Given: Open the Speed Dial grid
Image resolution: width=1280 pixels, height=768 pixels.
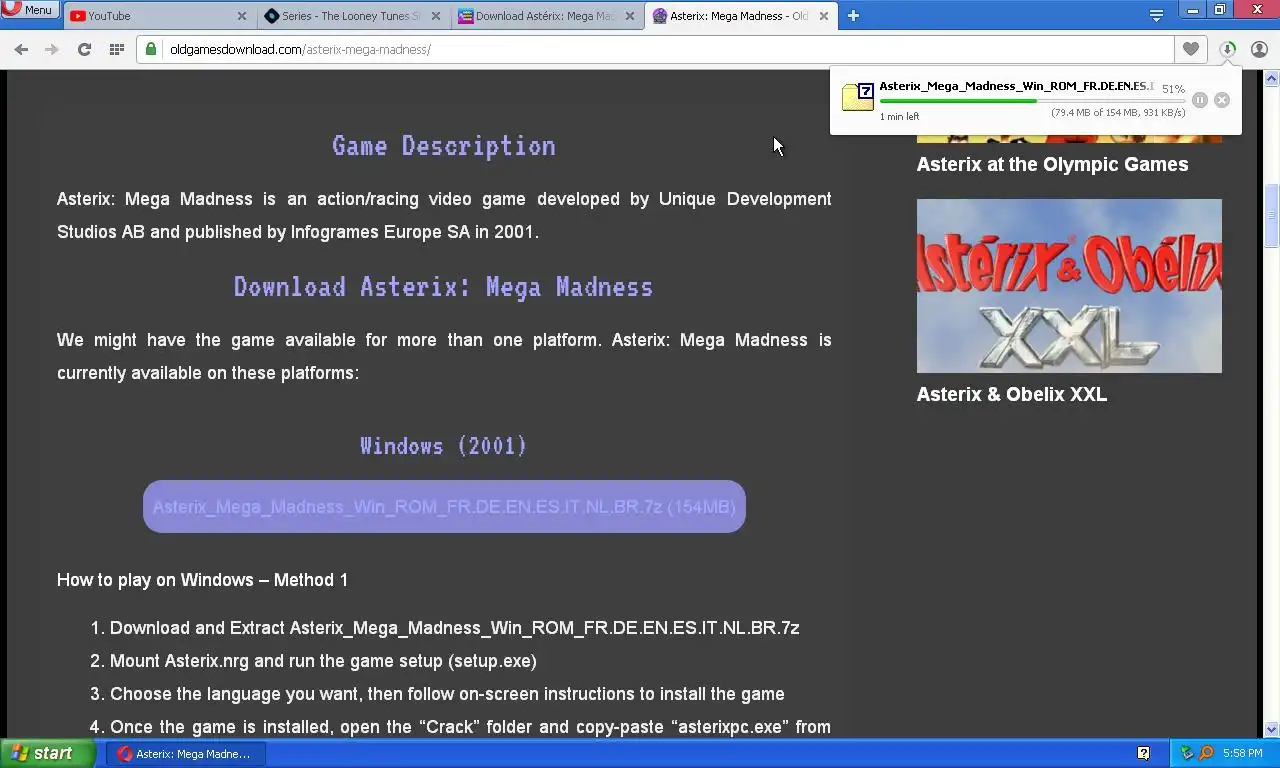Looking at the screenshot, I should [117, 49].
